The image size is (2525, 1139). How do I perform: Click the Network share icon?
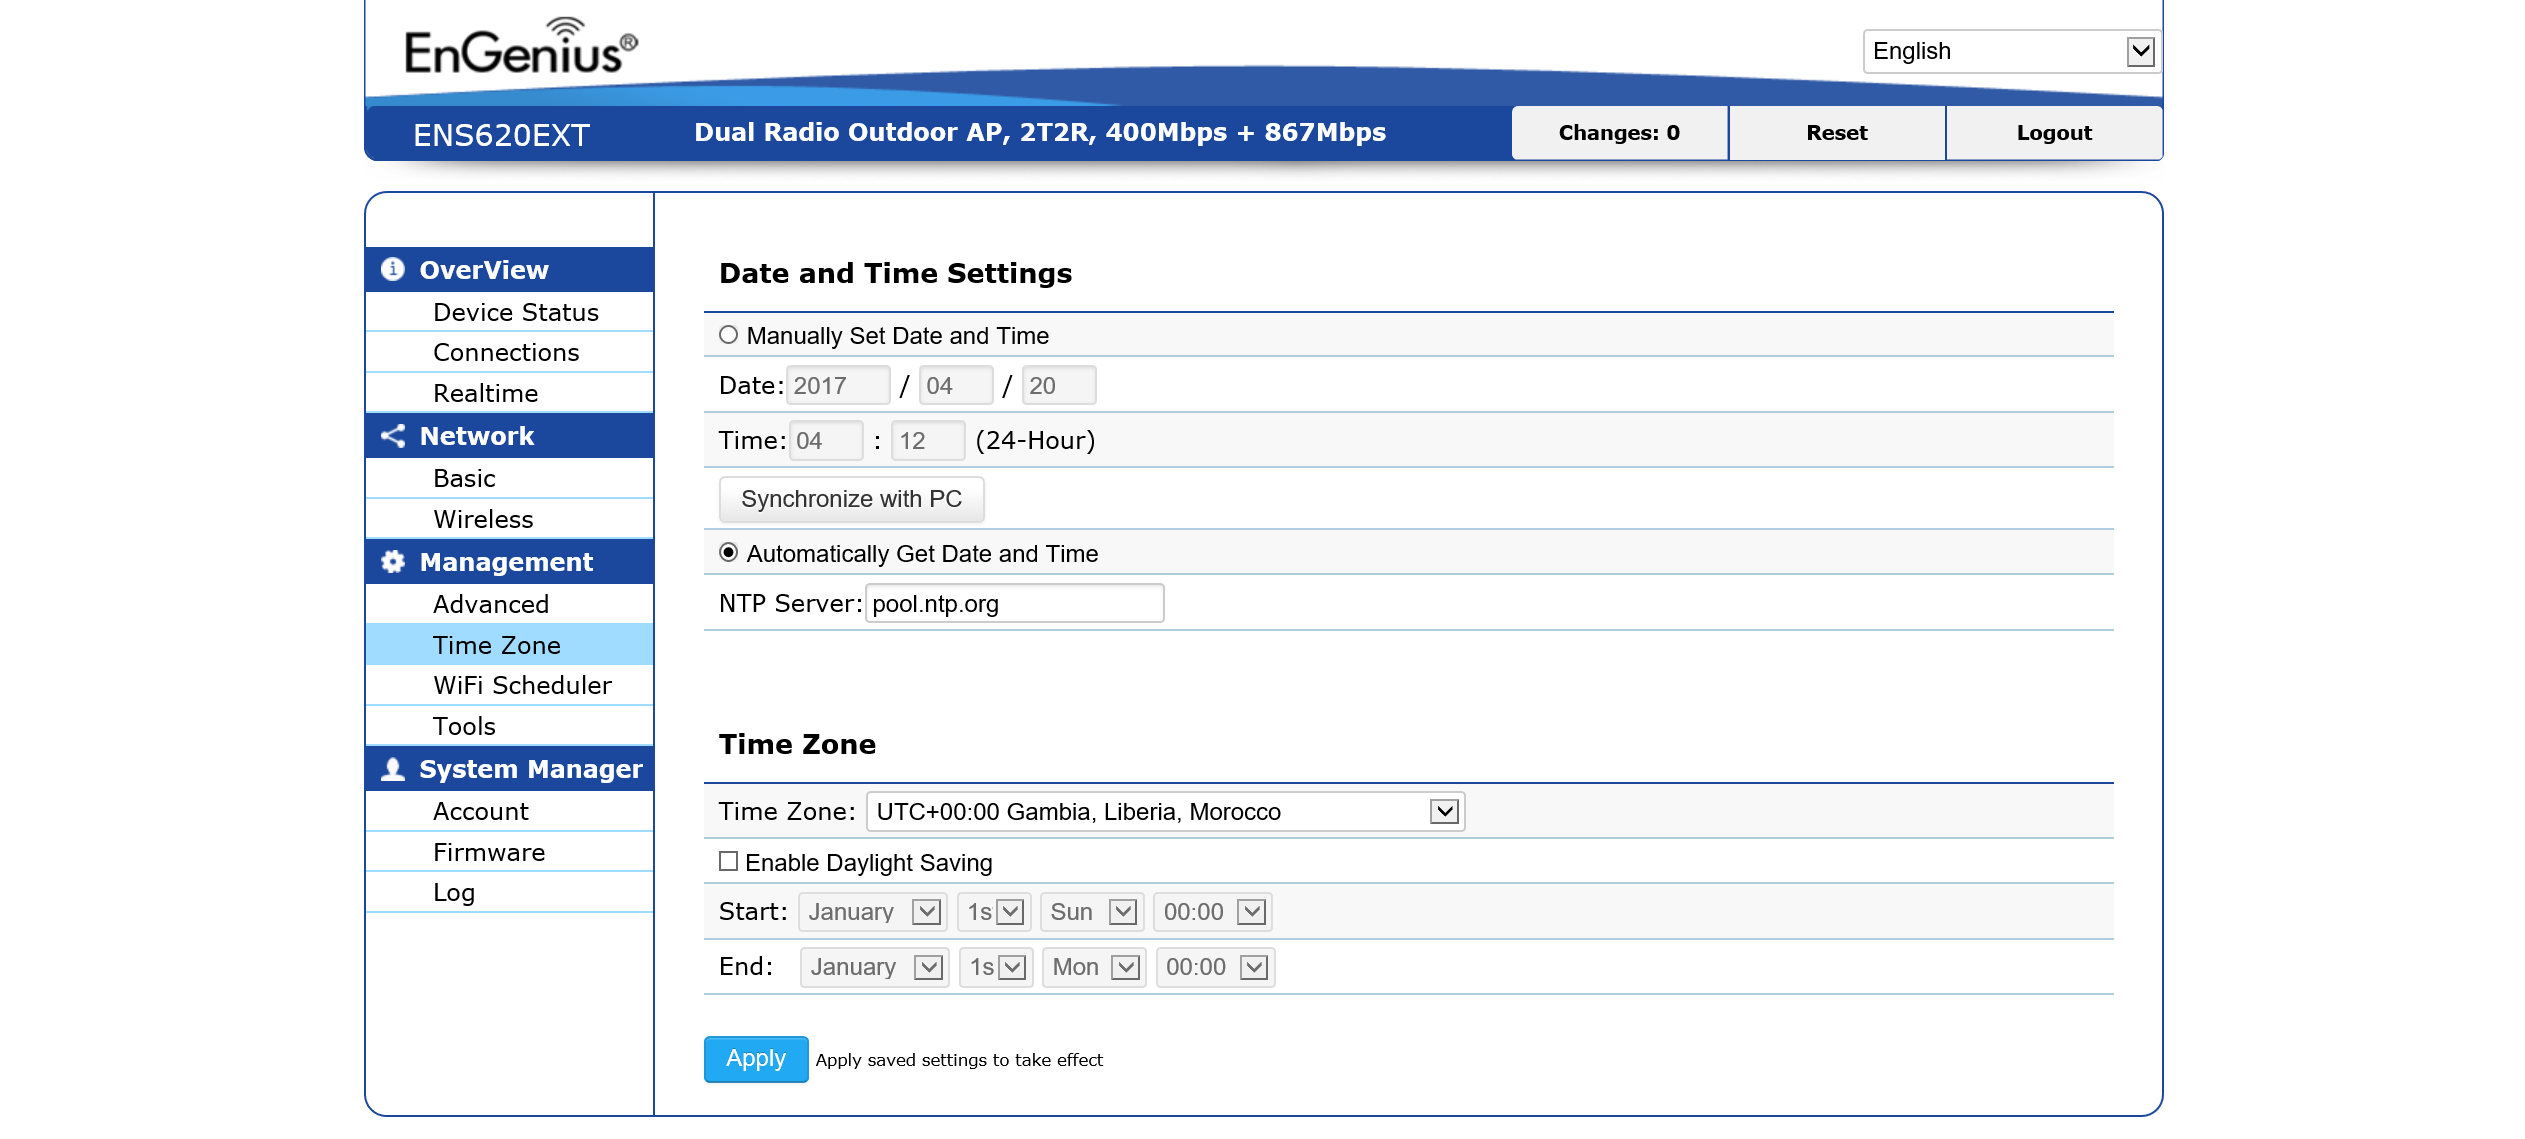point(393,436)
